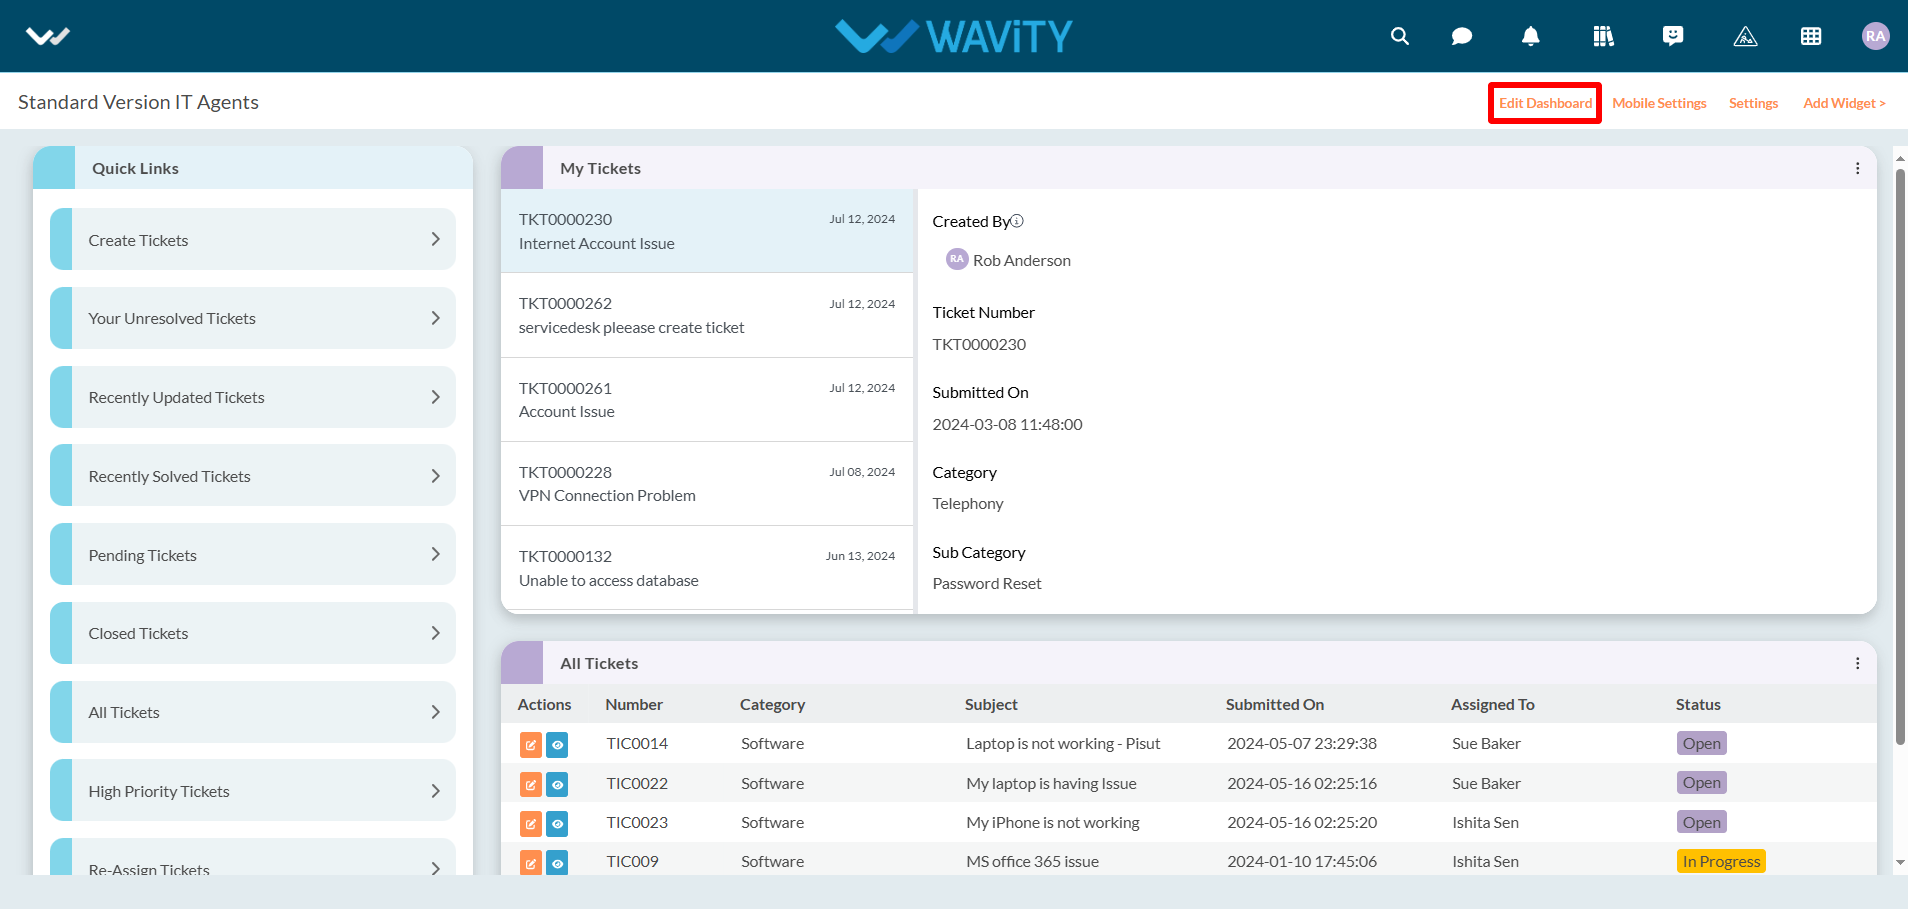Edit ticket TIC009 with the orange icon

click(531, 862)
